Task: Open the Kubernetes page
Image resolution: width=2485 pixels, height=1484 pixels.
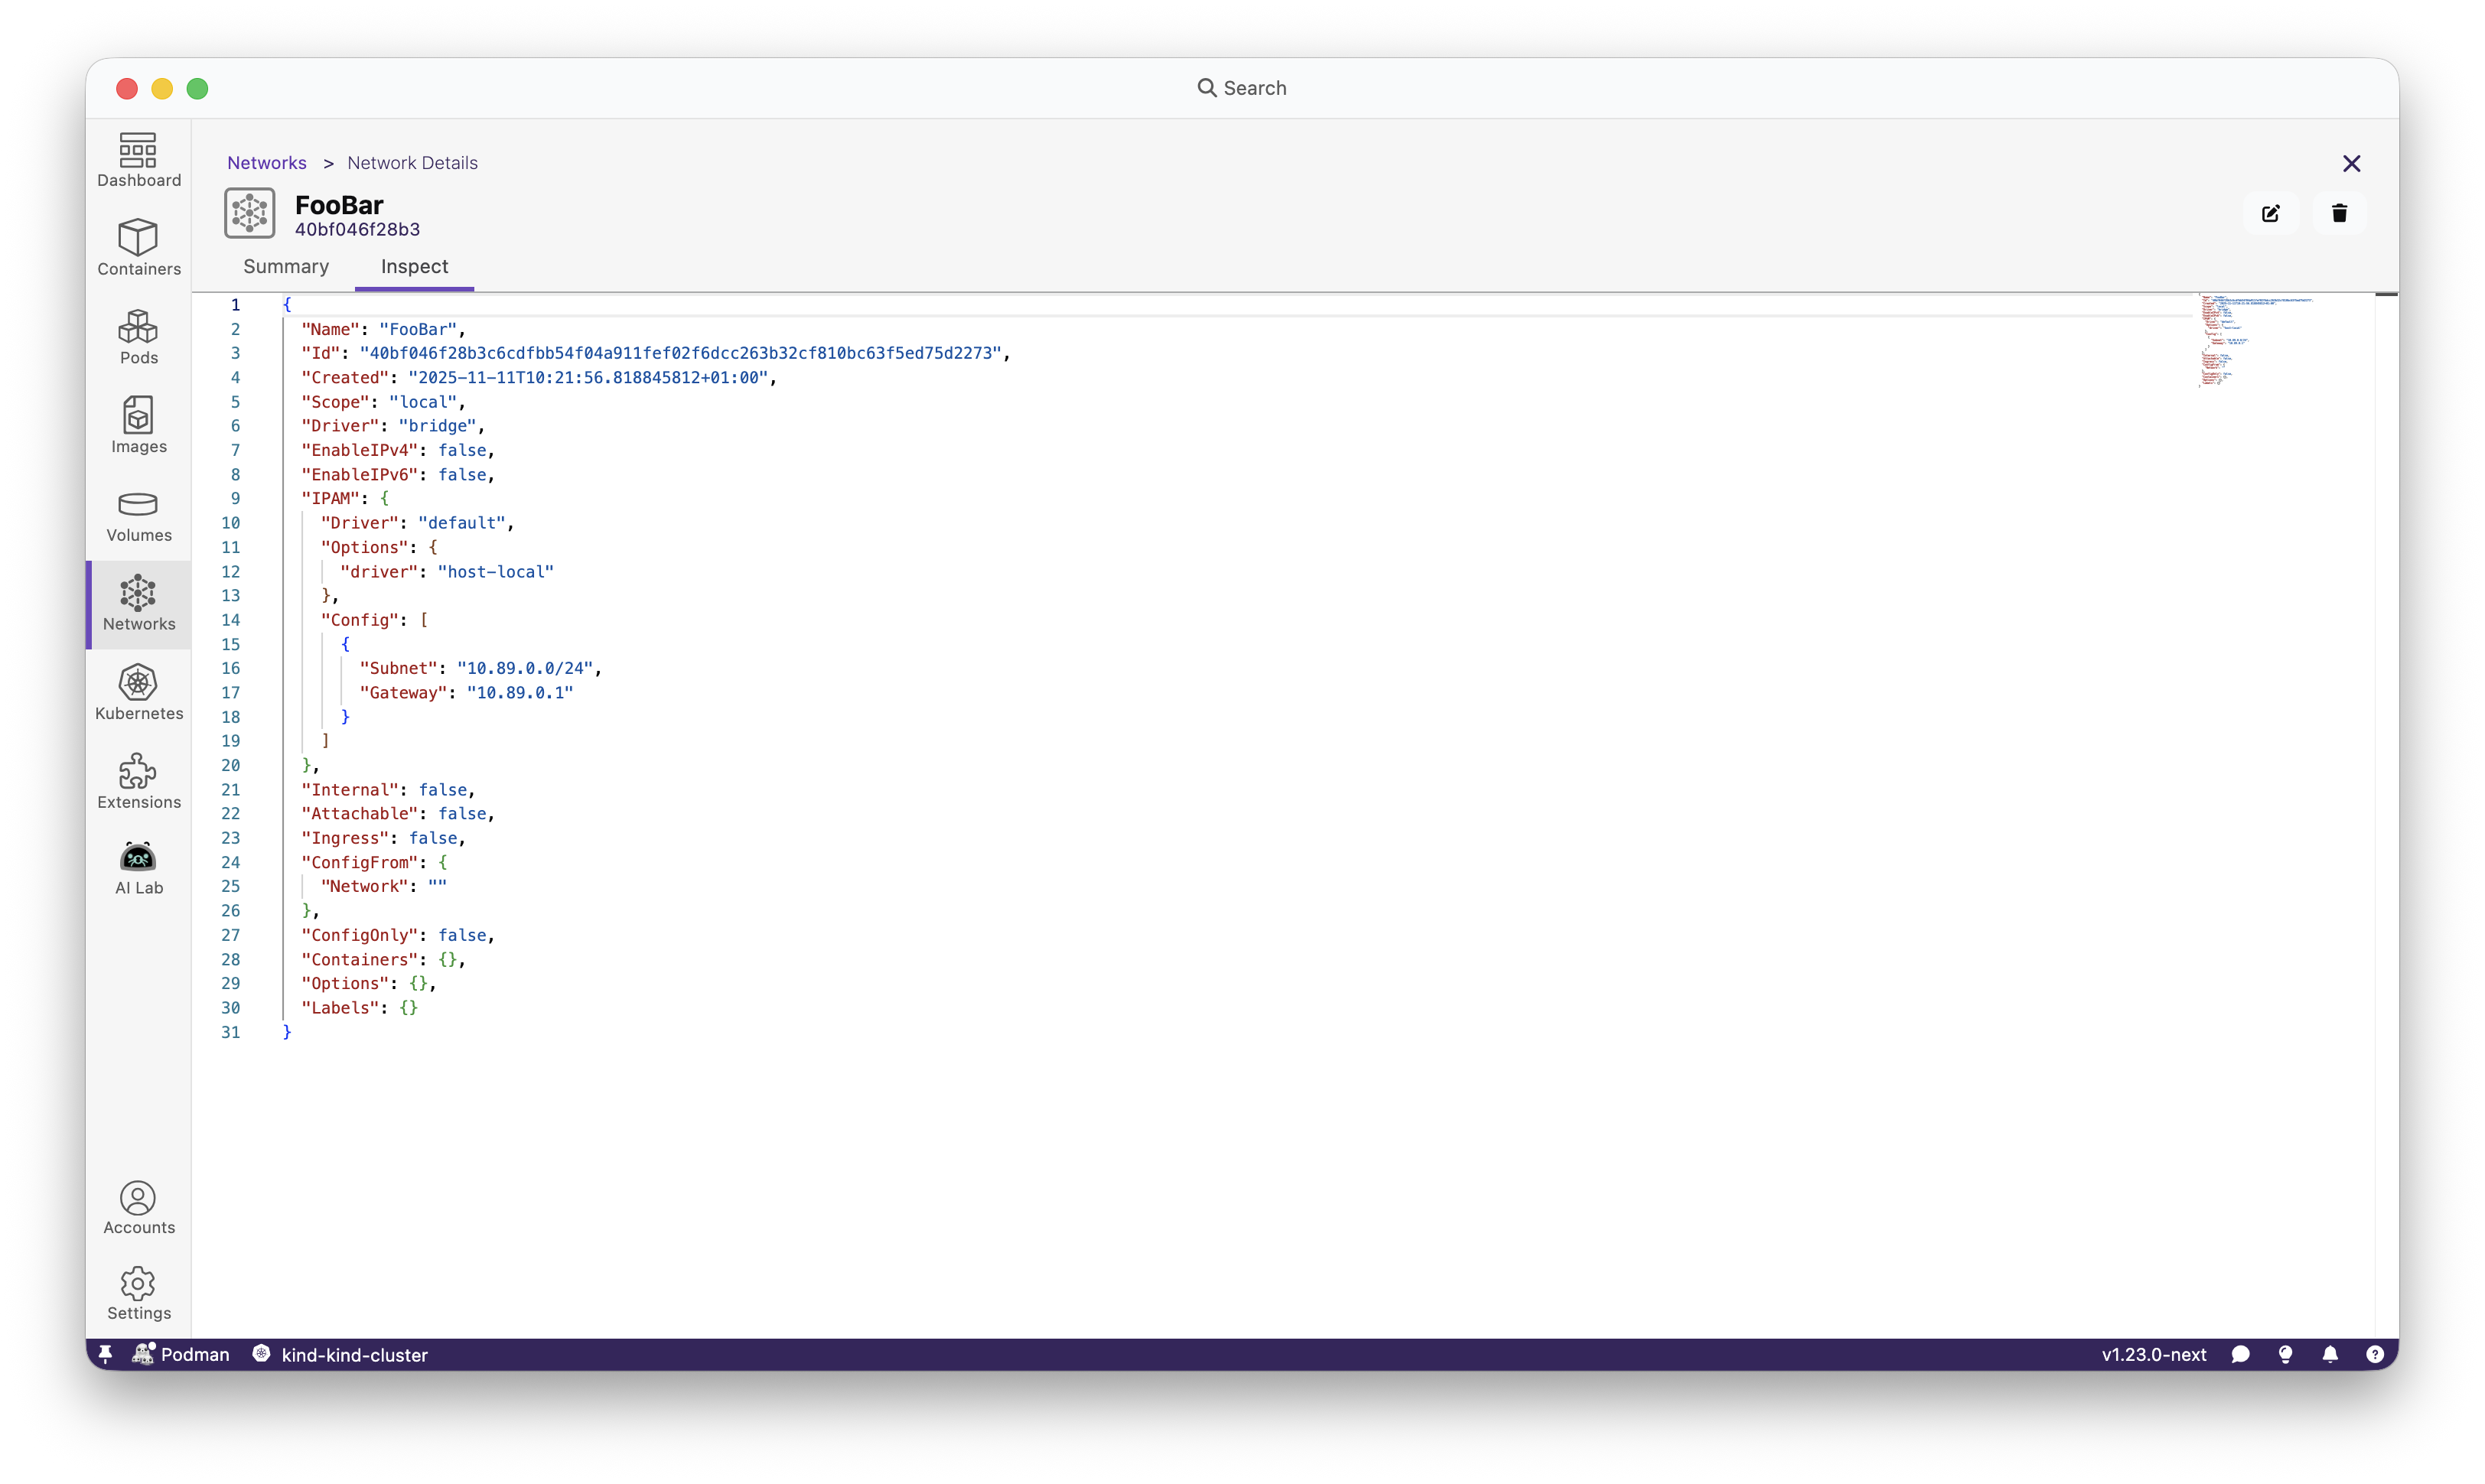Action: [138, 692]
